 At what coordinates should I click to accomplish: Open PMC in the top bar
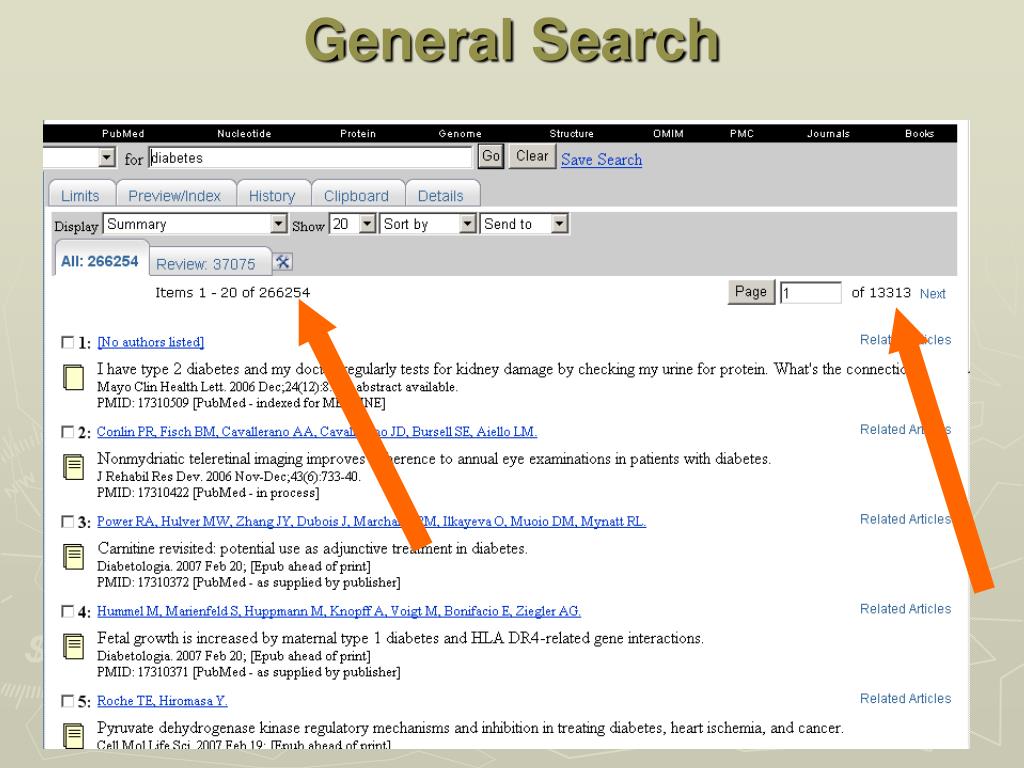click(x=742, y=133)
